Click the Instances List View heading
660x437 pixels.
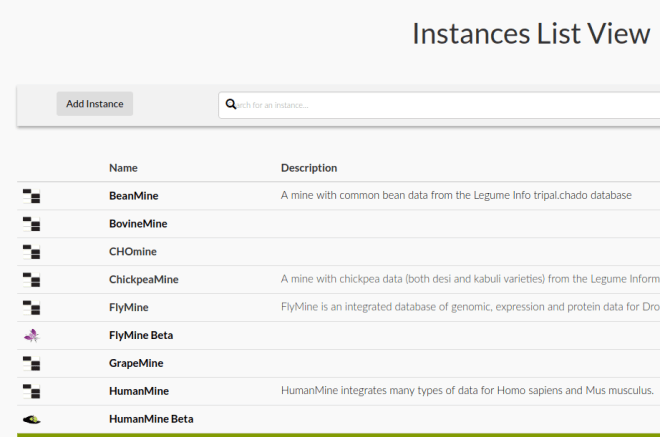point(531,34)
